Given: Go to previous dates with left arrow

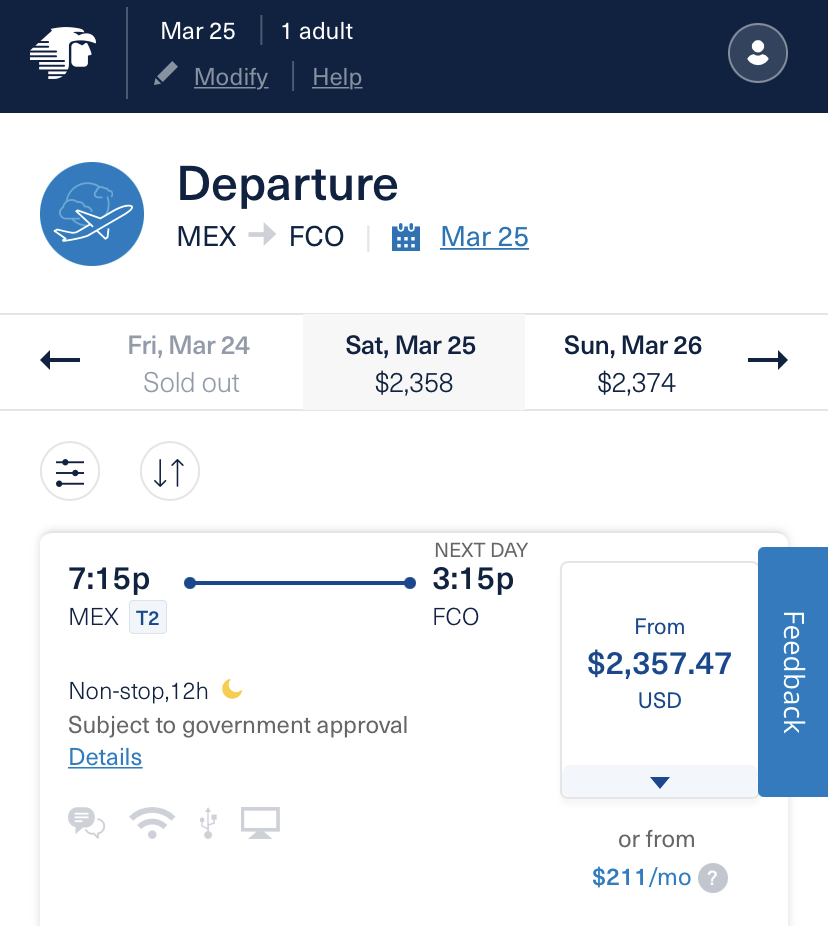Looking at the screenshot, I should pyautogui.click(x=60, y=360).
